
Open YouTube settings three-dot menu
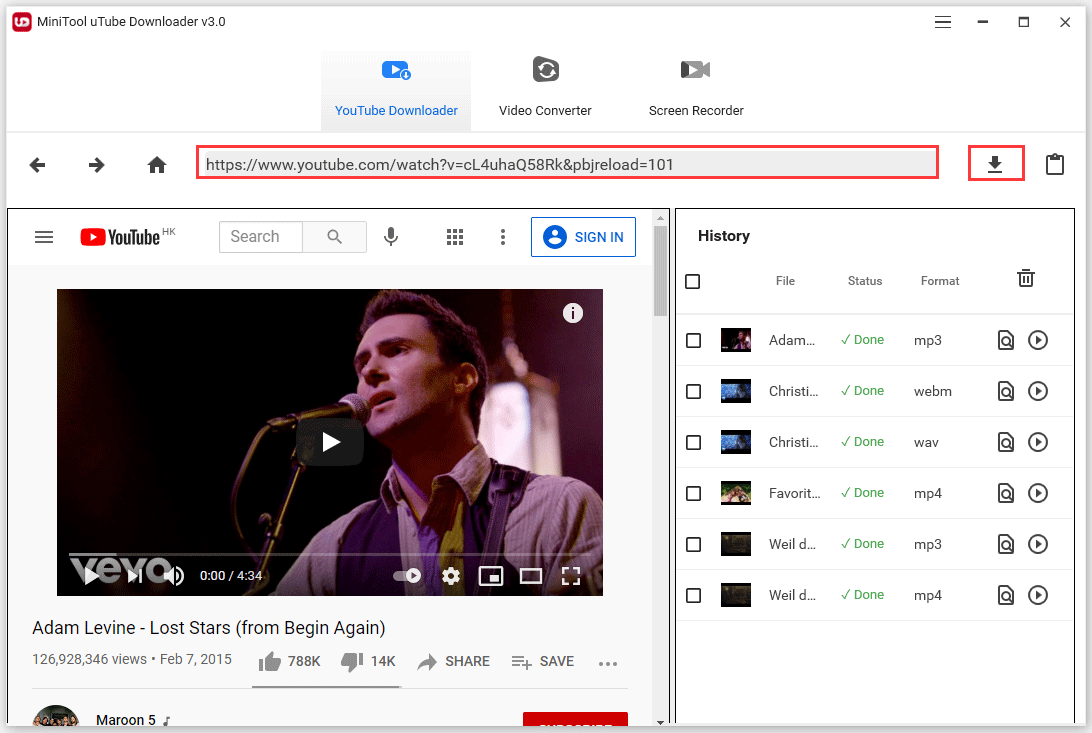(x=503, y=237)
